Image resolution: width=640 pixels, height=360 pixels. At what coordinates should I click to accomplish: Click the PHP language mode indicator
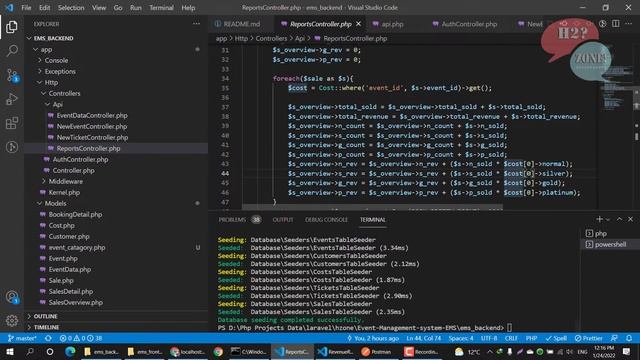click(x=531, y=338)
